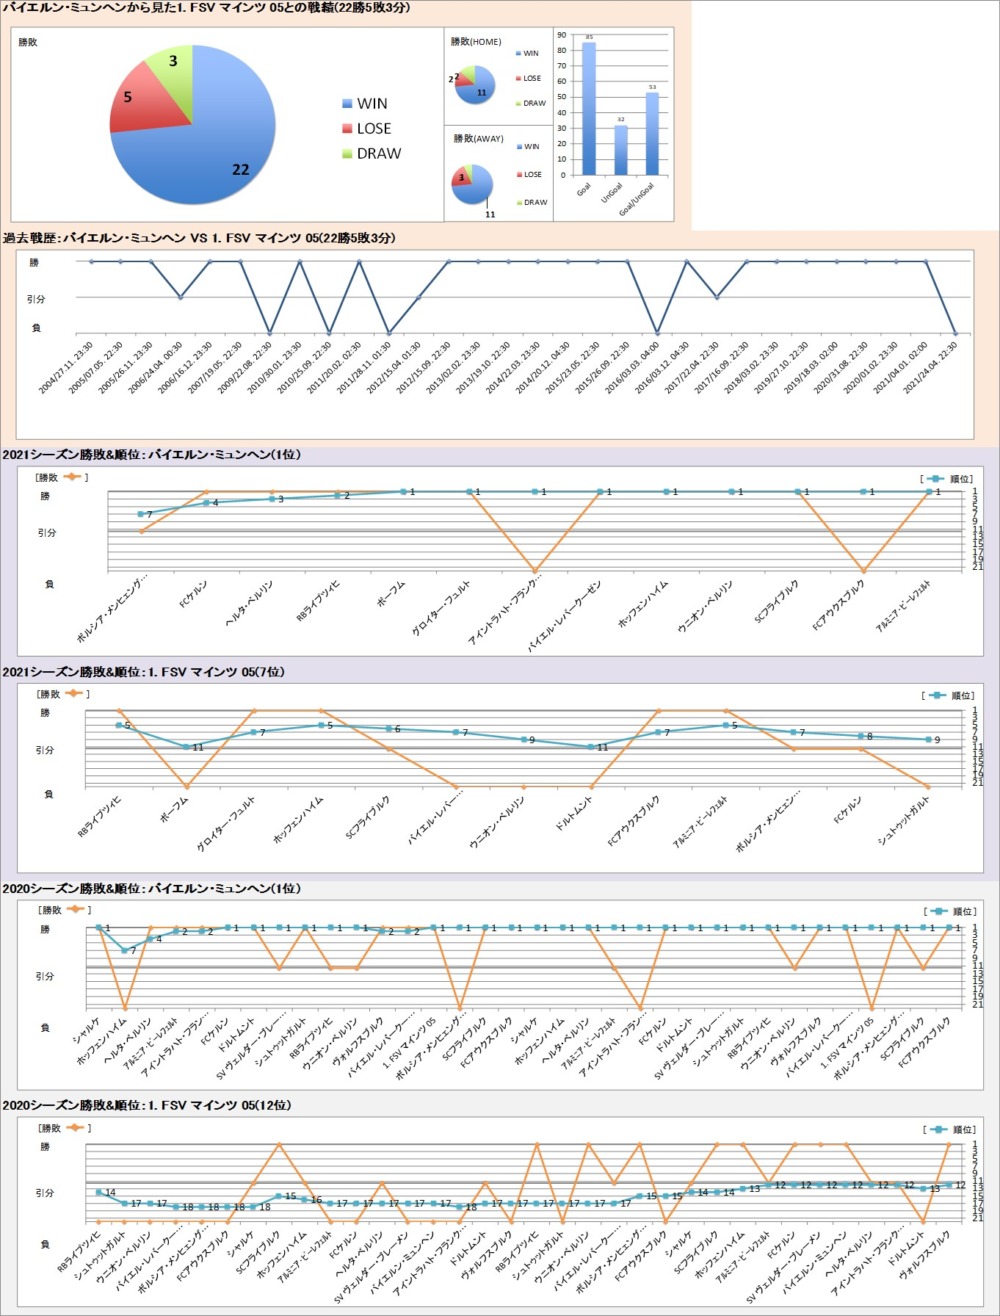Click rank 2 point at RBライプツィヒ, 2021 Bayern chart
The height and width of the screenshot is (1316, 1000).
coord(338,495)
